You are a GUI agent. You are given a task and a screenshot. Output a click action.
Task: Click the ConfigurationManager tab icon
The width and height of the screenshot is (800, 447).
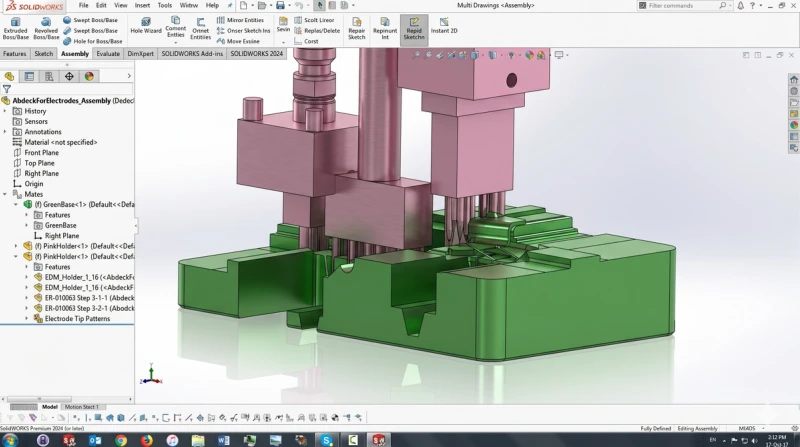coord(49,77)
